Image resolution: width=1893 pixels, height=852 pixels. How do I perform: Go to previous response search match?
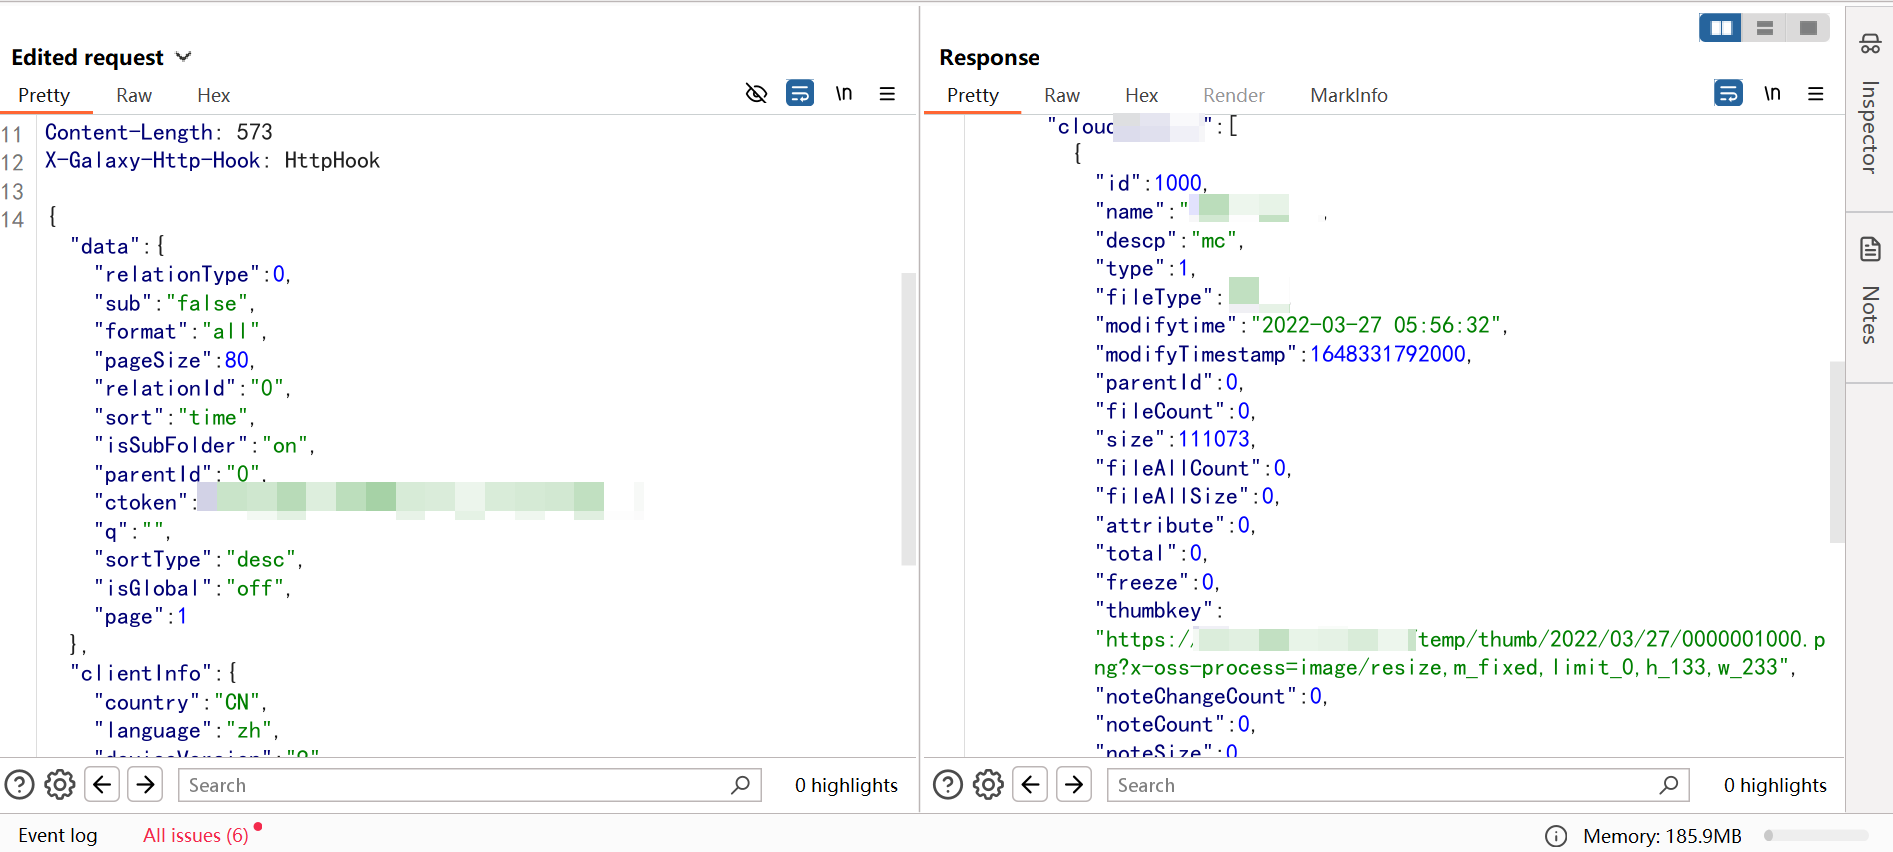point(1030,785)
